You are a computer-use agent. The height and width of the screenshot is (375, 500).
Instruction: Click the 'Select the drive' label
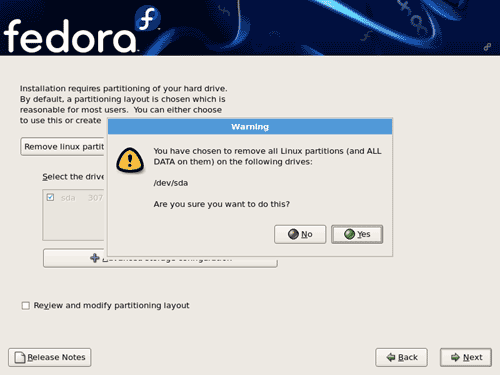tap(73, 177)
